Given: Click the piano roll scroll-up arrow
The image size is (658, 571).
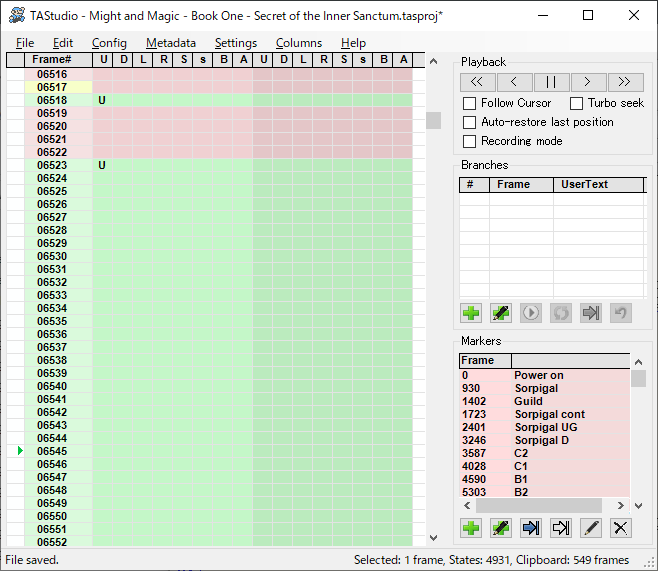Looking at the screenshot, I should pos(433,61).
